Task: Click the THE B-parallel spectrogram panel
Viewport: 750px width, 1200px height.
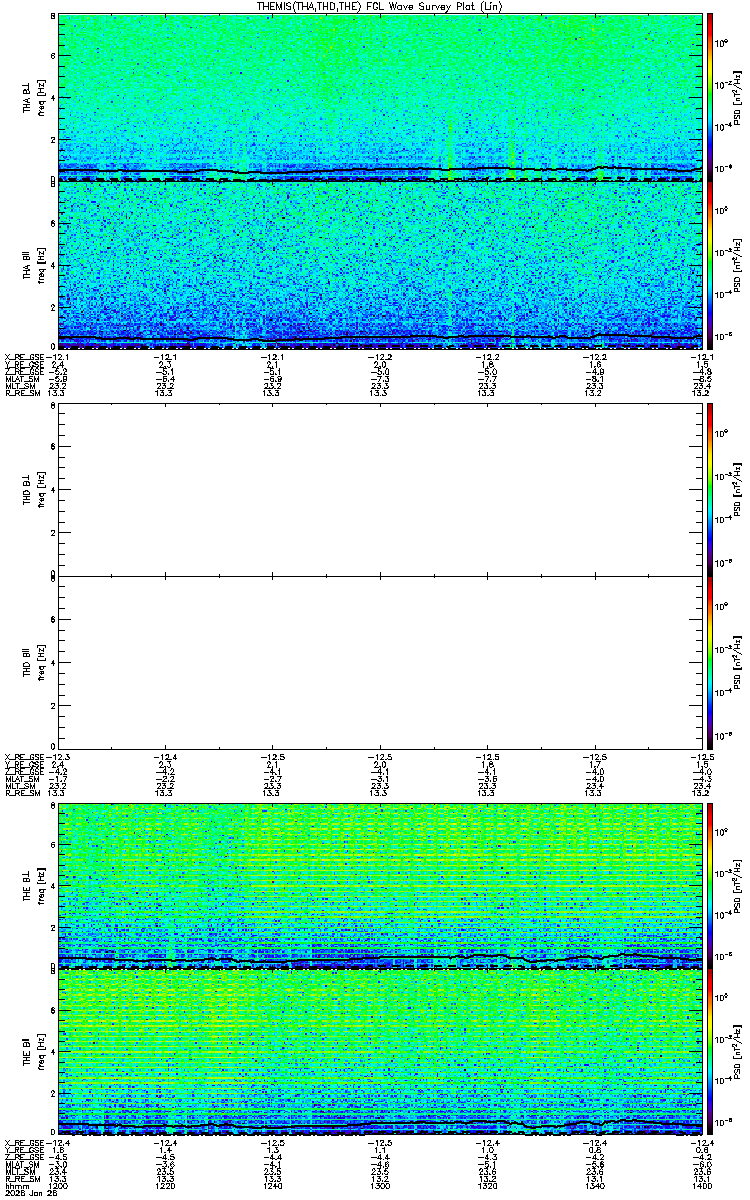Action: 381,1052
